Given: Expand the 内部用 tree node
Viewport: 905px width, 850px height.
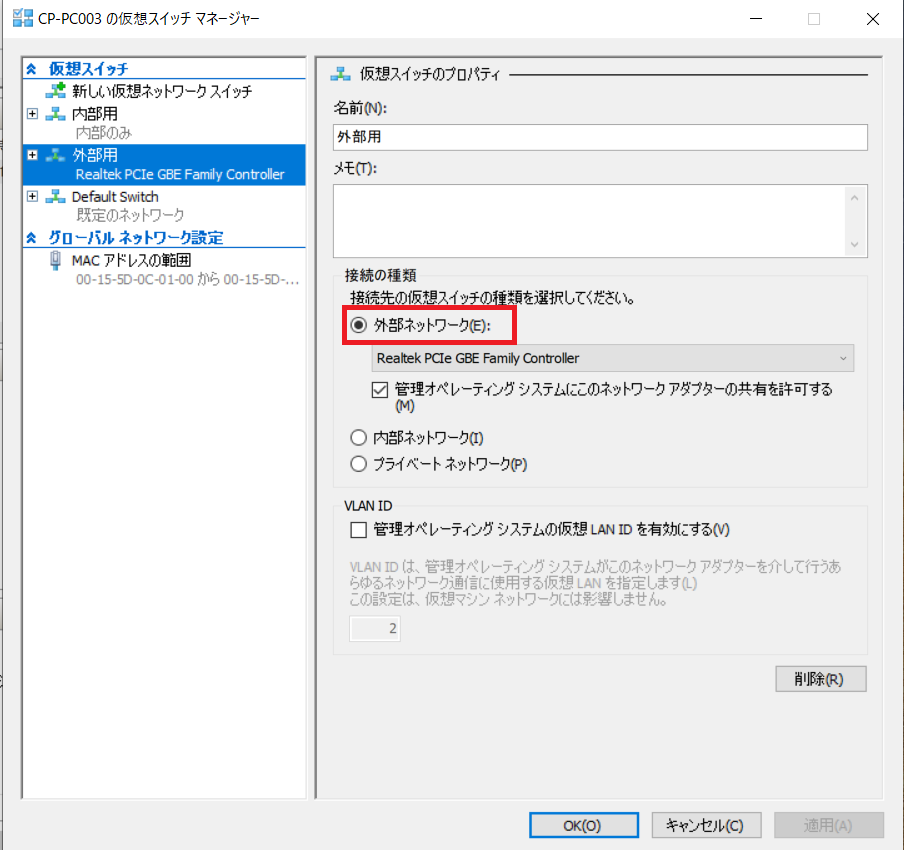Looking at the screenshot, I should (x=33, y=114).
